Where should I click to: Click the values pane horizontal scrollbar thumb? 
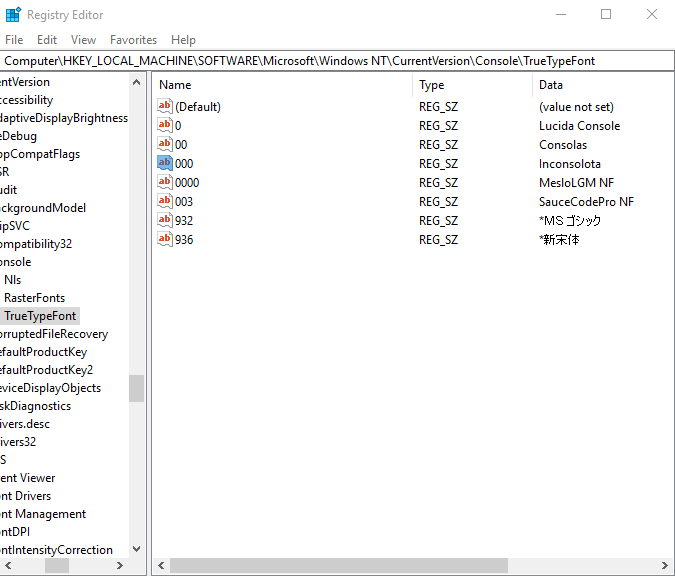click(x=339, y=565)
